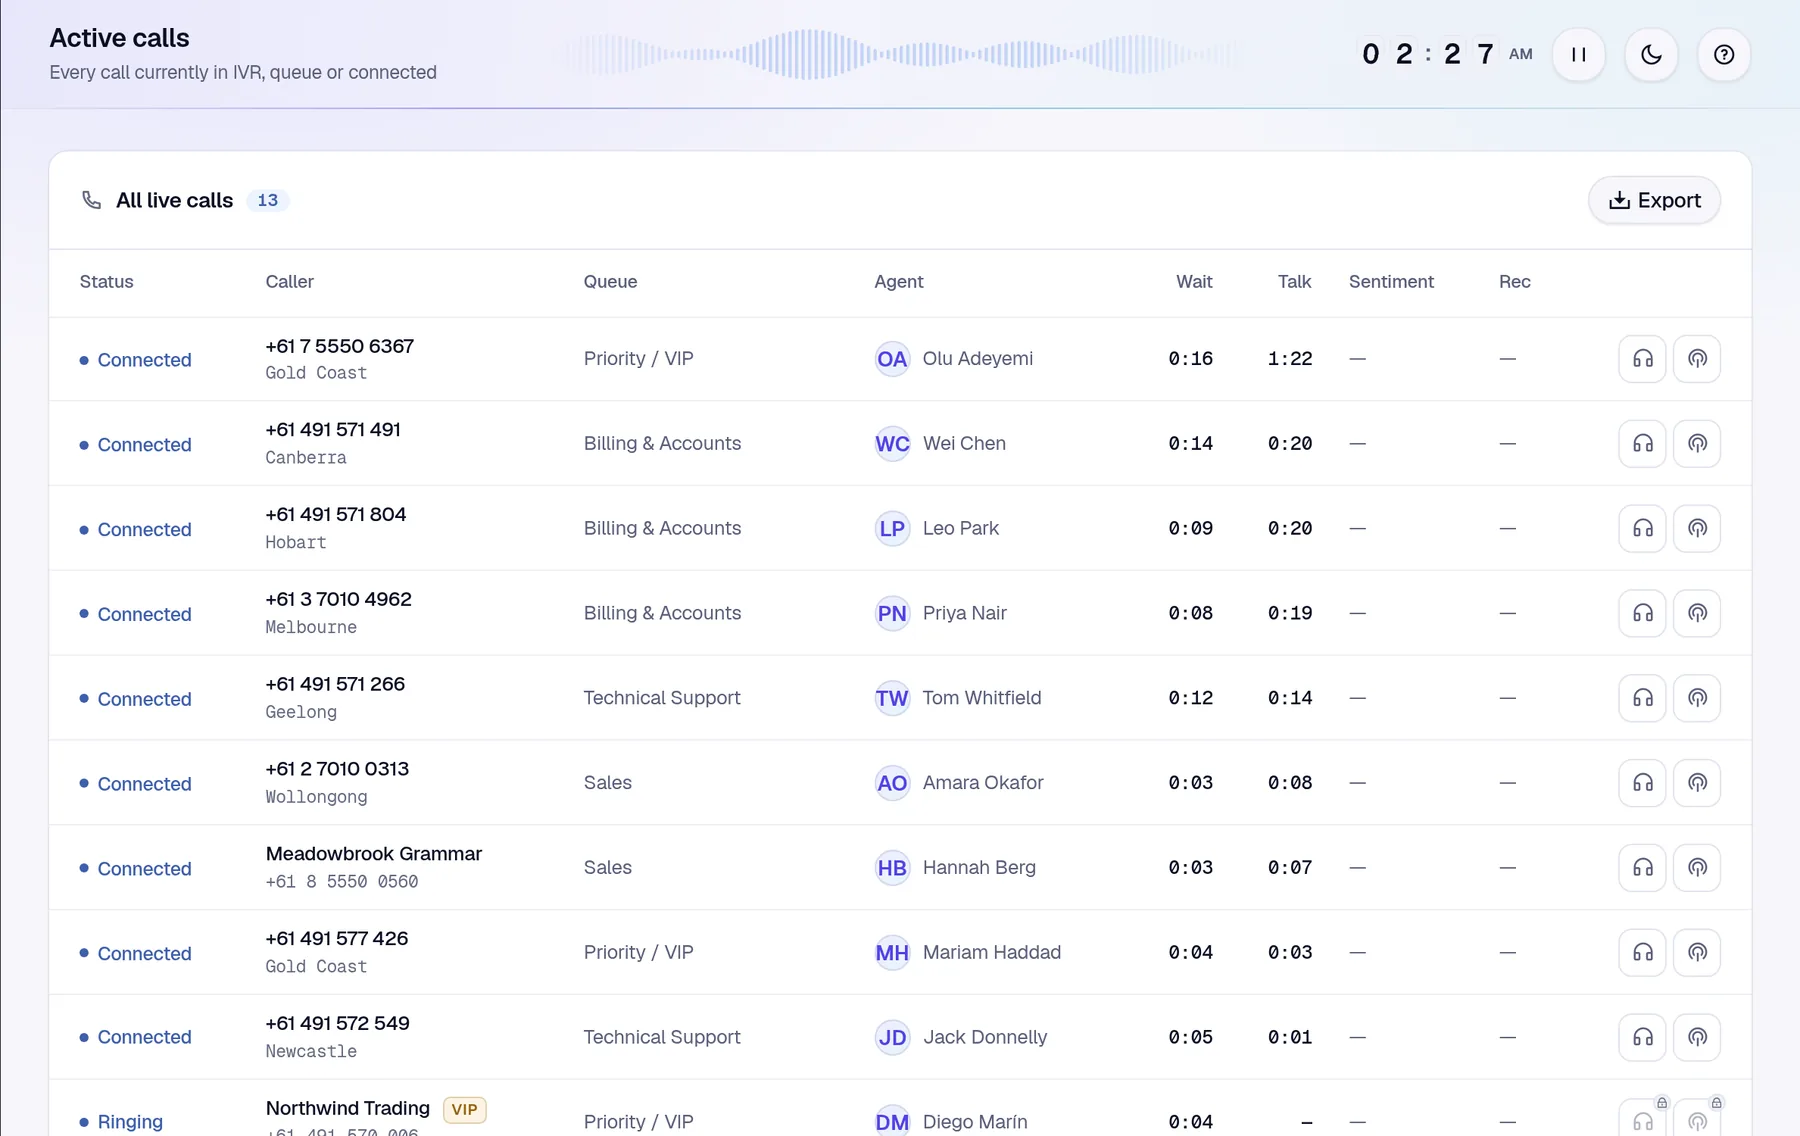Click agent name Hannah Berg
Image resolution: width=1800 pixels, height=1136 pixels.
tap(979, 867)
